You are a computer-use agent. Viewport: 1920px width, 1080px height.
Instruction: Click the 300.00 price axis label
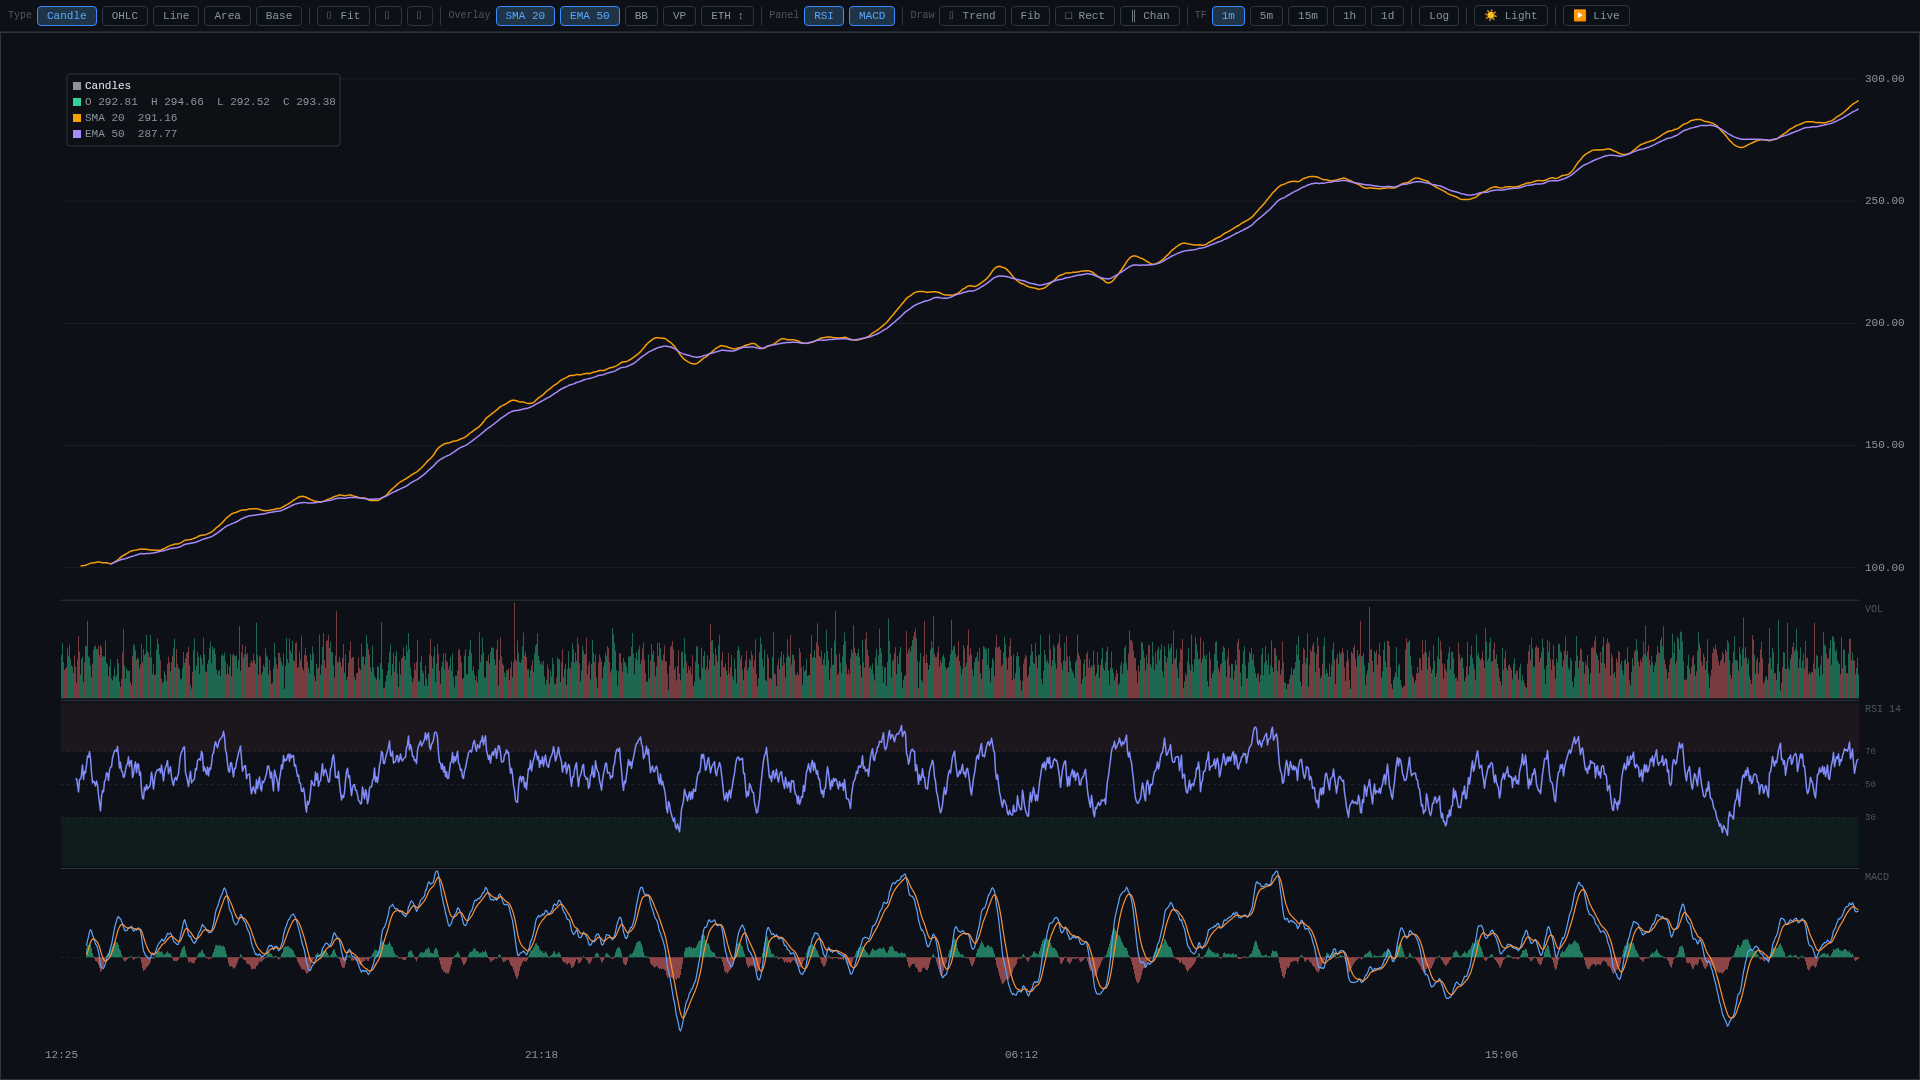pyautogui.click(x=1884, y=79)
